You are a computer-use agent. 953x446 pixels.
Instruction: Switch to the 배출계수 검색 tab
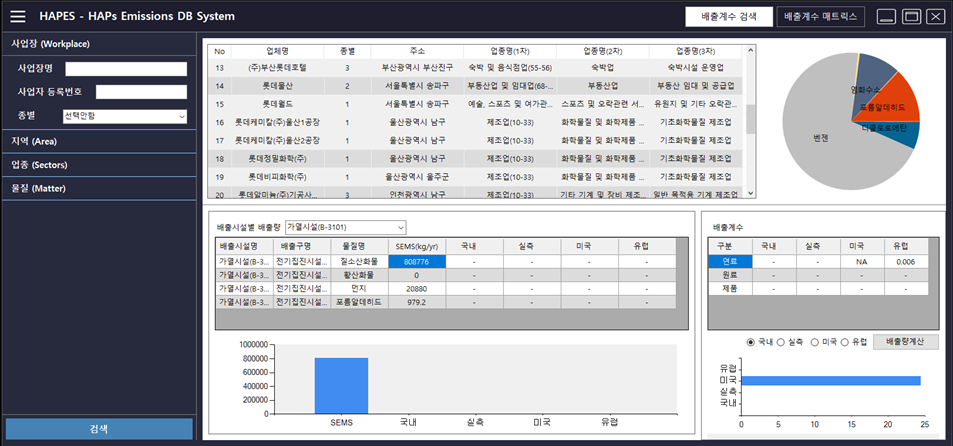[727, 17]
